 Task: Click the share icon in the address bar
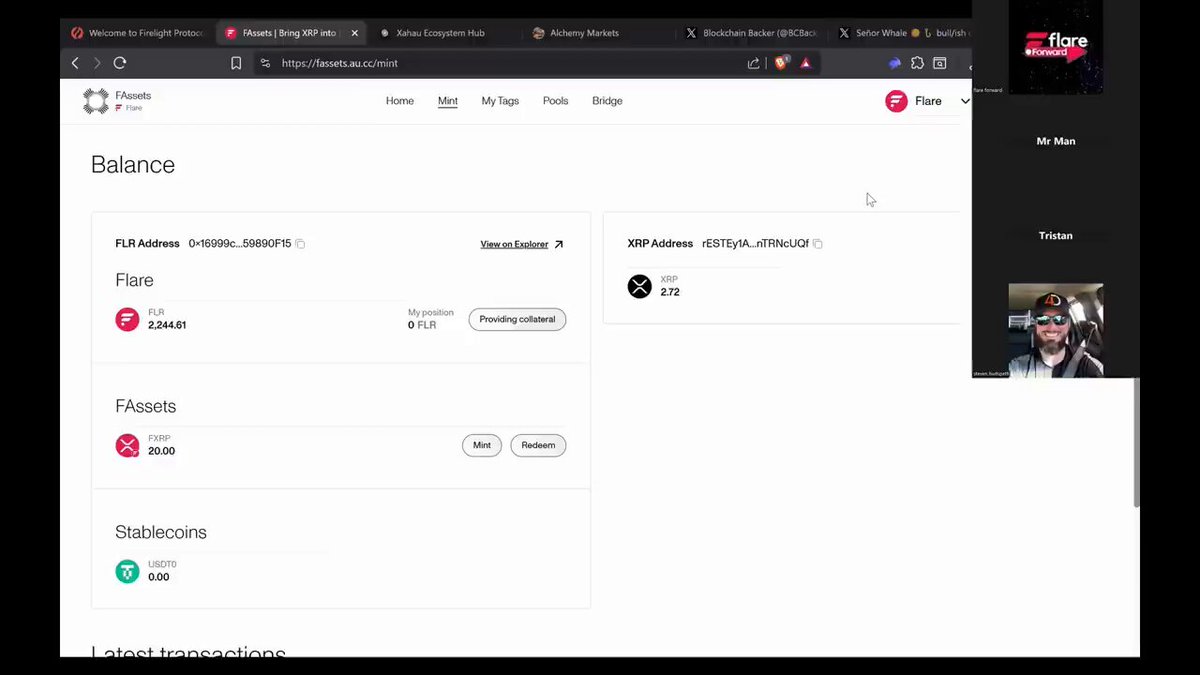click(x=753, y=63)
